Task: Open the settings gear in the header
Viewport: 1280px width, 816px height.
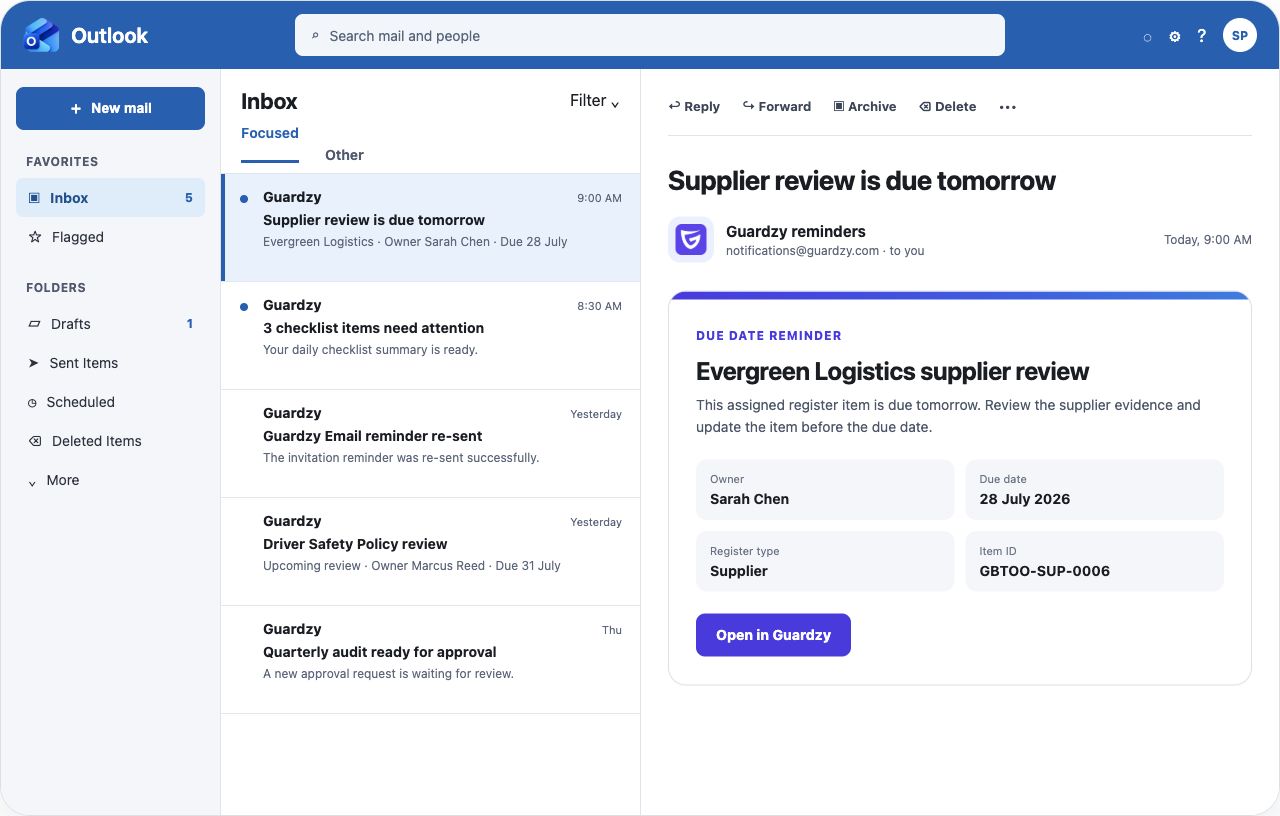Action: pyautogui.click(x=1175, y=36)
